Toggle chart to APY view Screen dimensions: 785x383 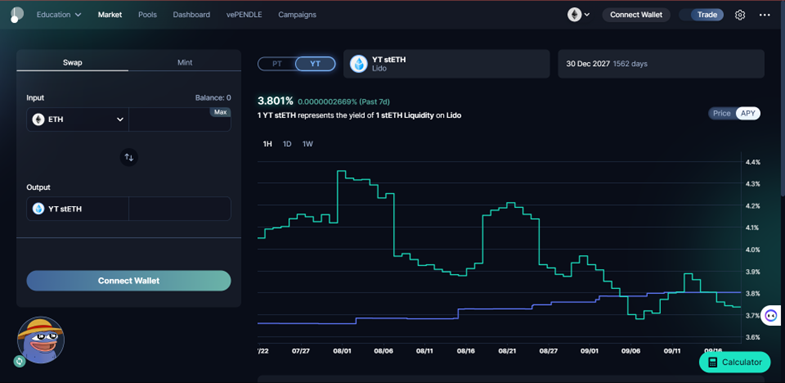pyautogui.click(x=748, y=113)
